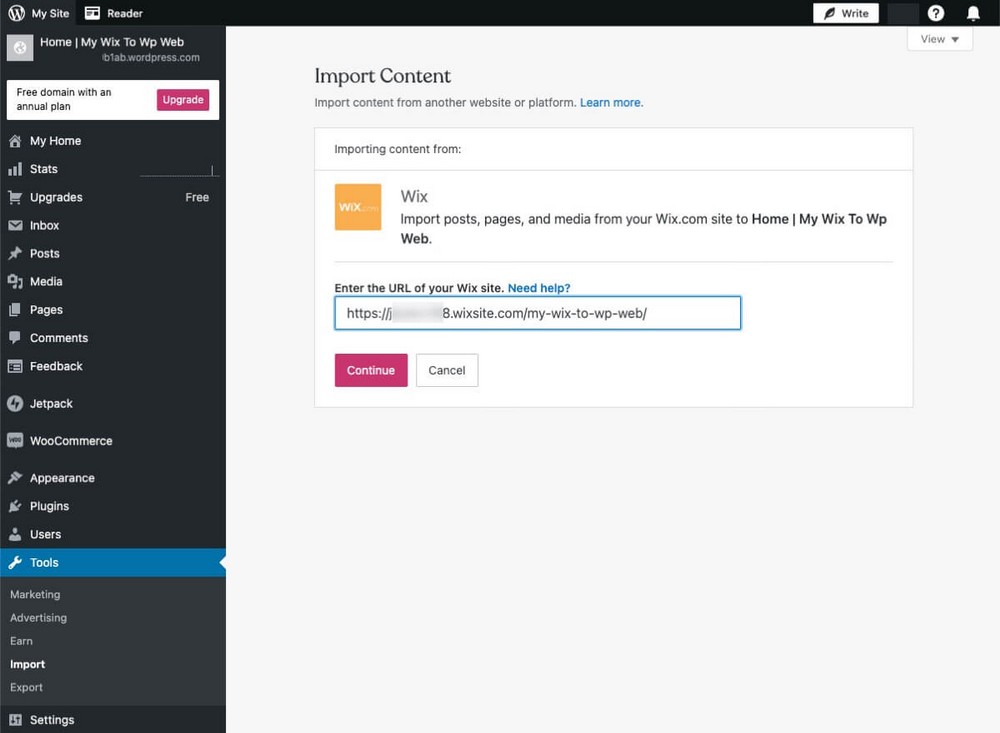1000x733 pixels.
Task: Focus the Wix site URL field
Action: pyautogui.click(x=538, y=313)
